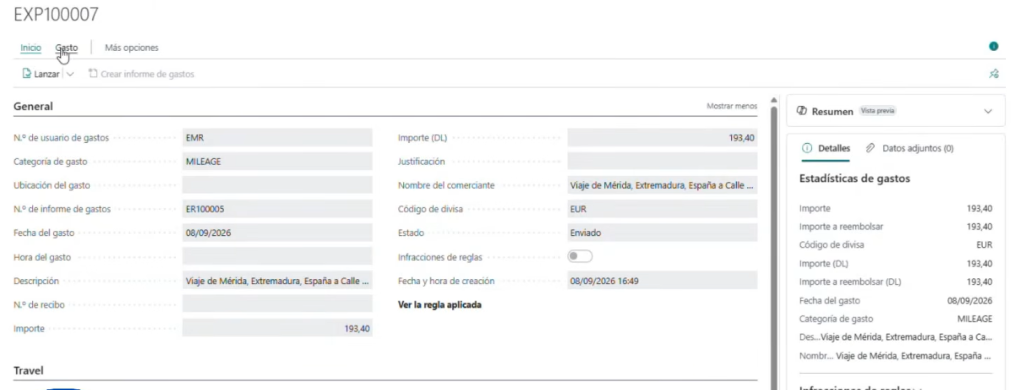Click the Des... description row in statistics

[x=895, y=338]
